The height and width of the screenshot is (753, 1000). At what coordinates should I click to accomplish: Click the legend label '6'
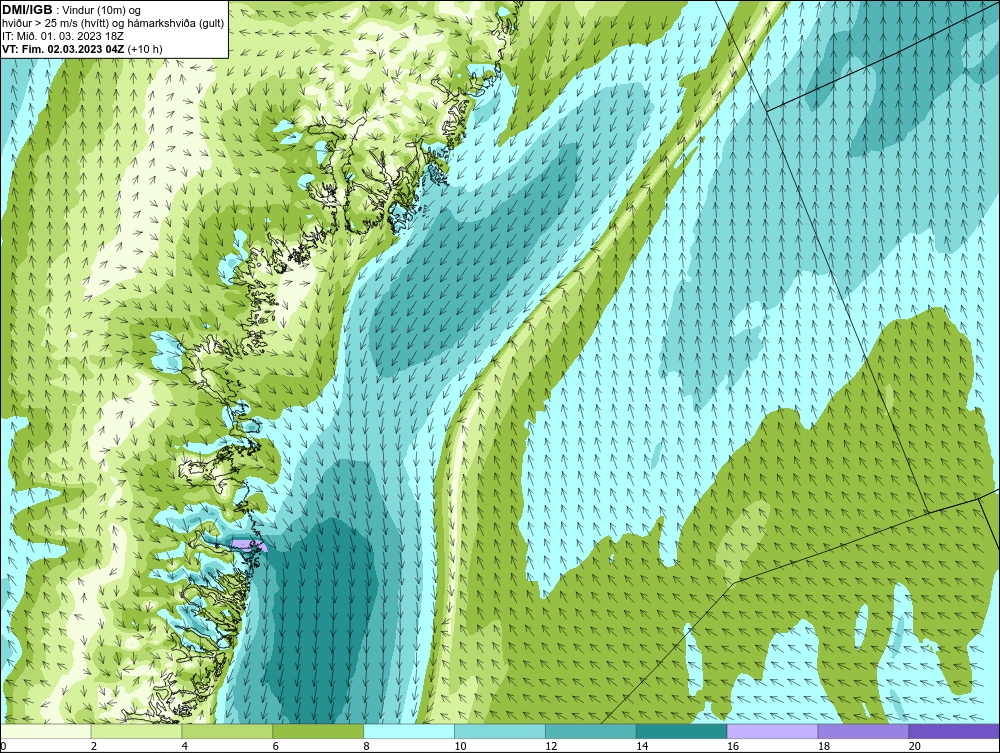[276, 746]
